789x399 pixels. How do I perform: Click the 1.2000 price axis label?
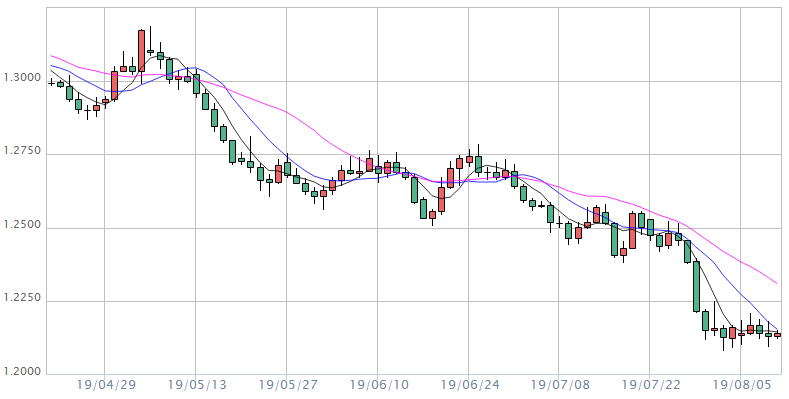pyautogui.click(x=22, y=372)
